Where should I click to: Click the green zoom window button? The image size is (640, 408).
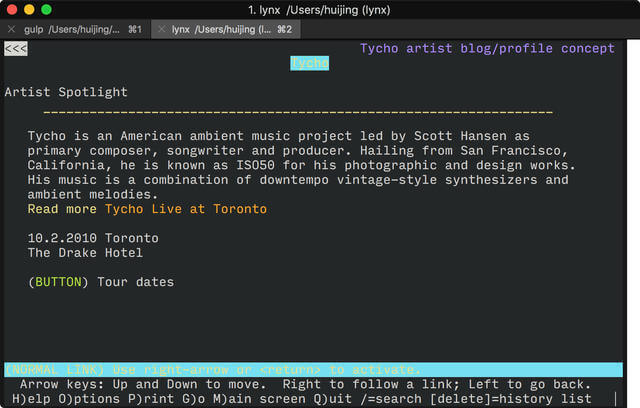[x=47, y=9]
